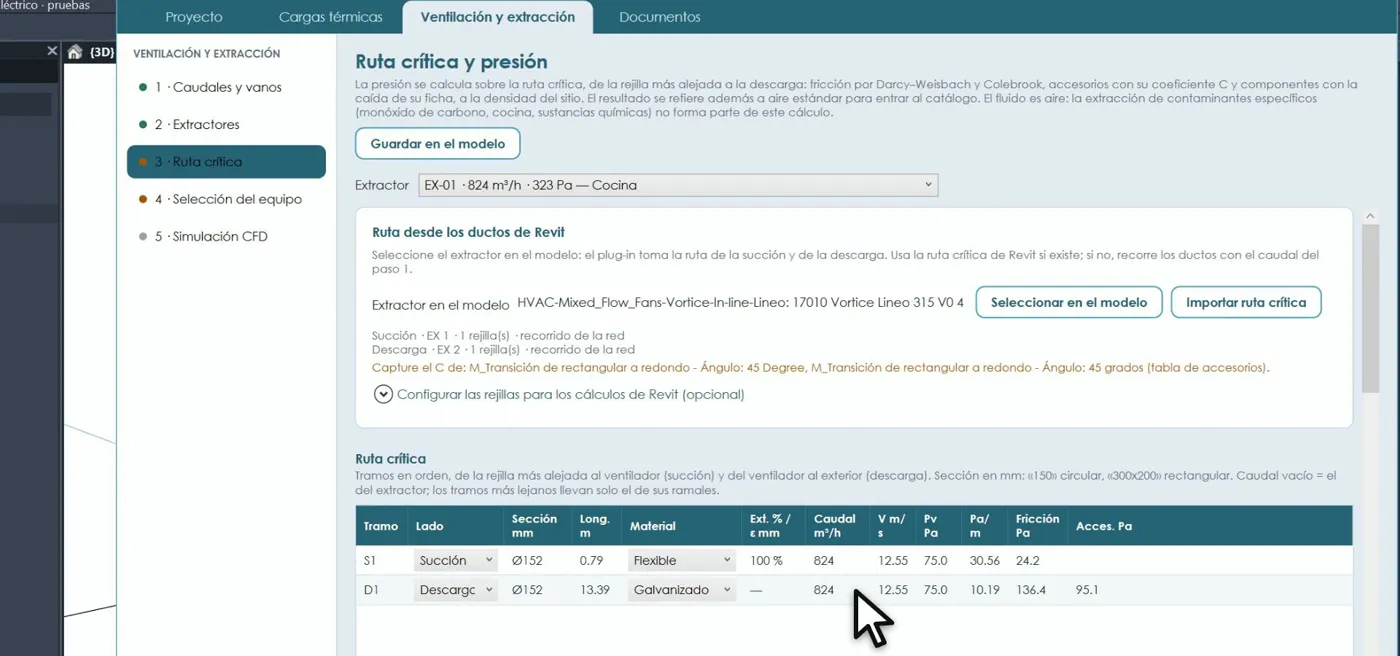Click the length value 0.79
Screen dimensions: 1400x656
click(x=592, y=561)
